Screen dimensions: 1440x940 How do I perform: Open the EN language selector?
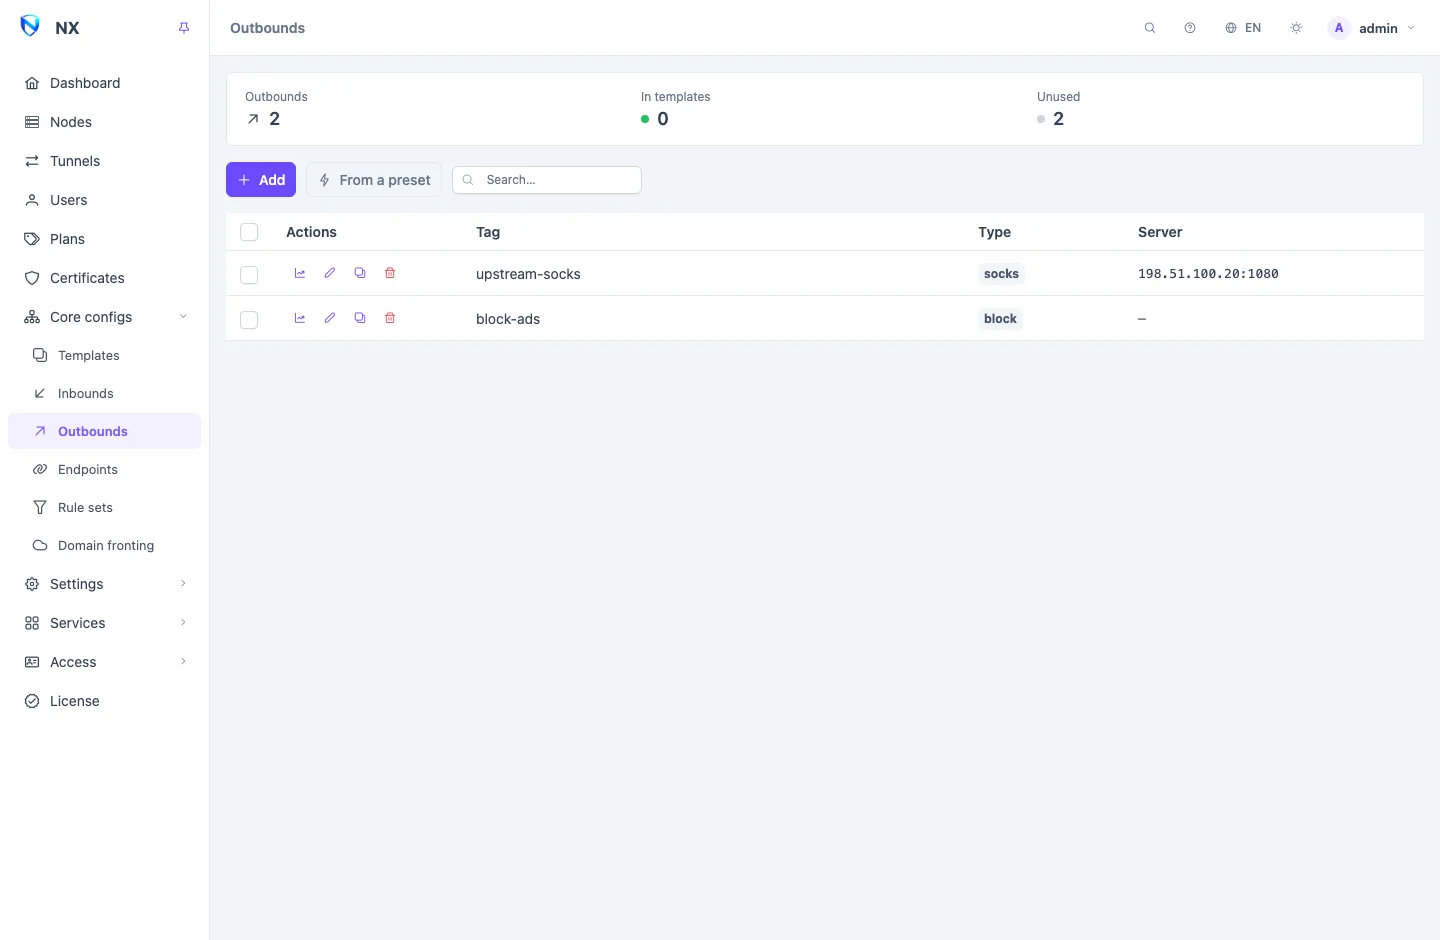coord(1243,28)
